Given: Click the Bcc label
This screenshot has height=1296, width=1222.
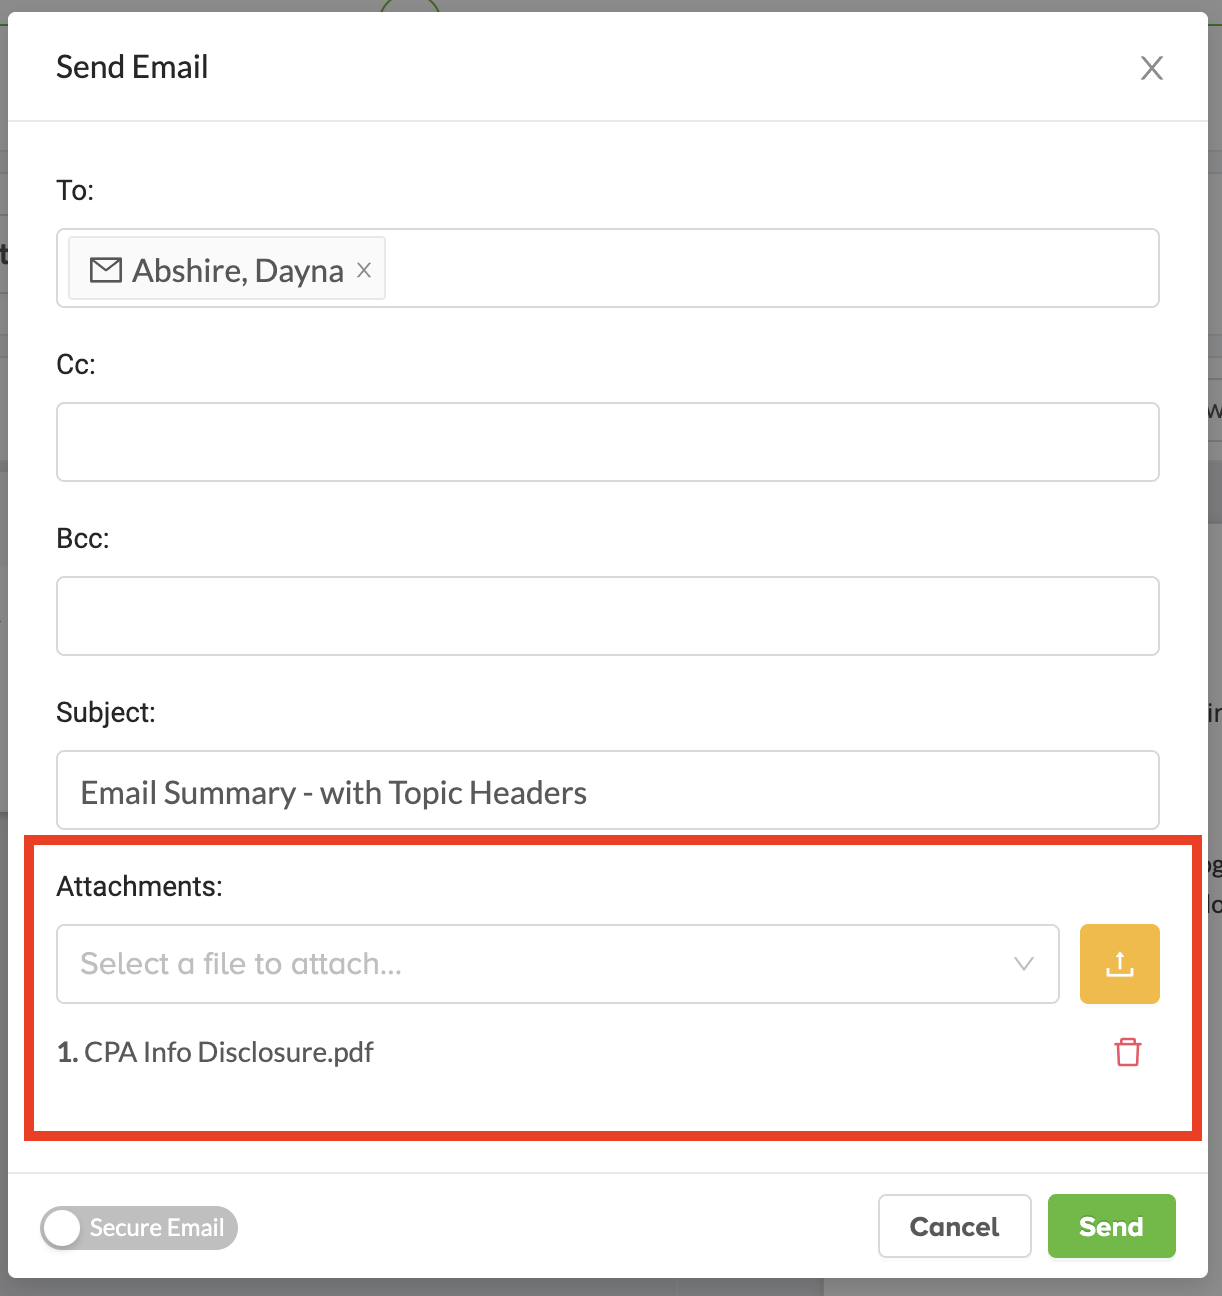Looking at the screenshot, I should 83,538.
